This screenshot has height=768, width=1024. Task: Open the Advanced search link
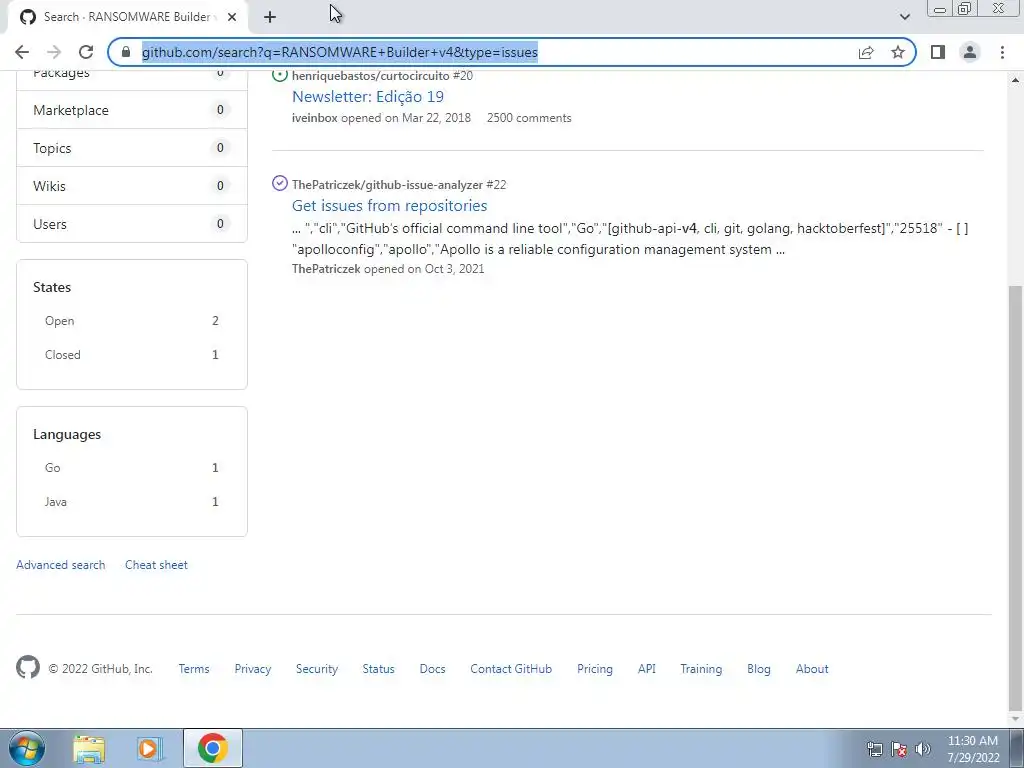[61, 565]
